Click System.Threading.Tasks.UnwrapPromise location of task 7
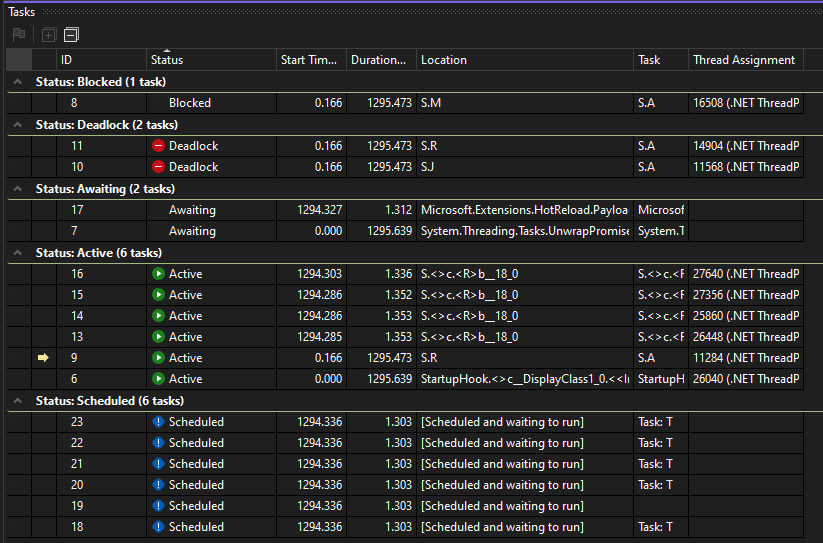This screenshot has width=823, height=543. [x=525, y=231]
